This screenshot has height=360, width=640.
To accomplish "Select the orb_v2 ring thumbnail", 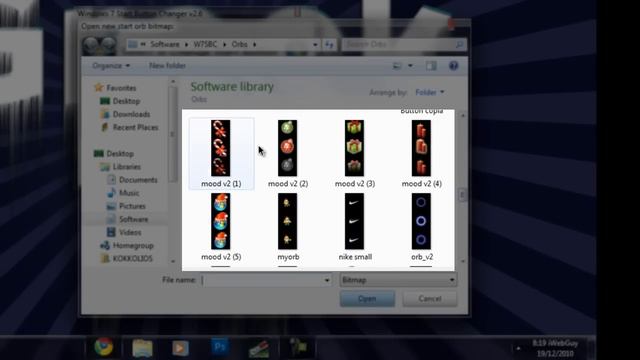I will point(421,221).
